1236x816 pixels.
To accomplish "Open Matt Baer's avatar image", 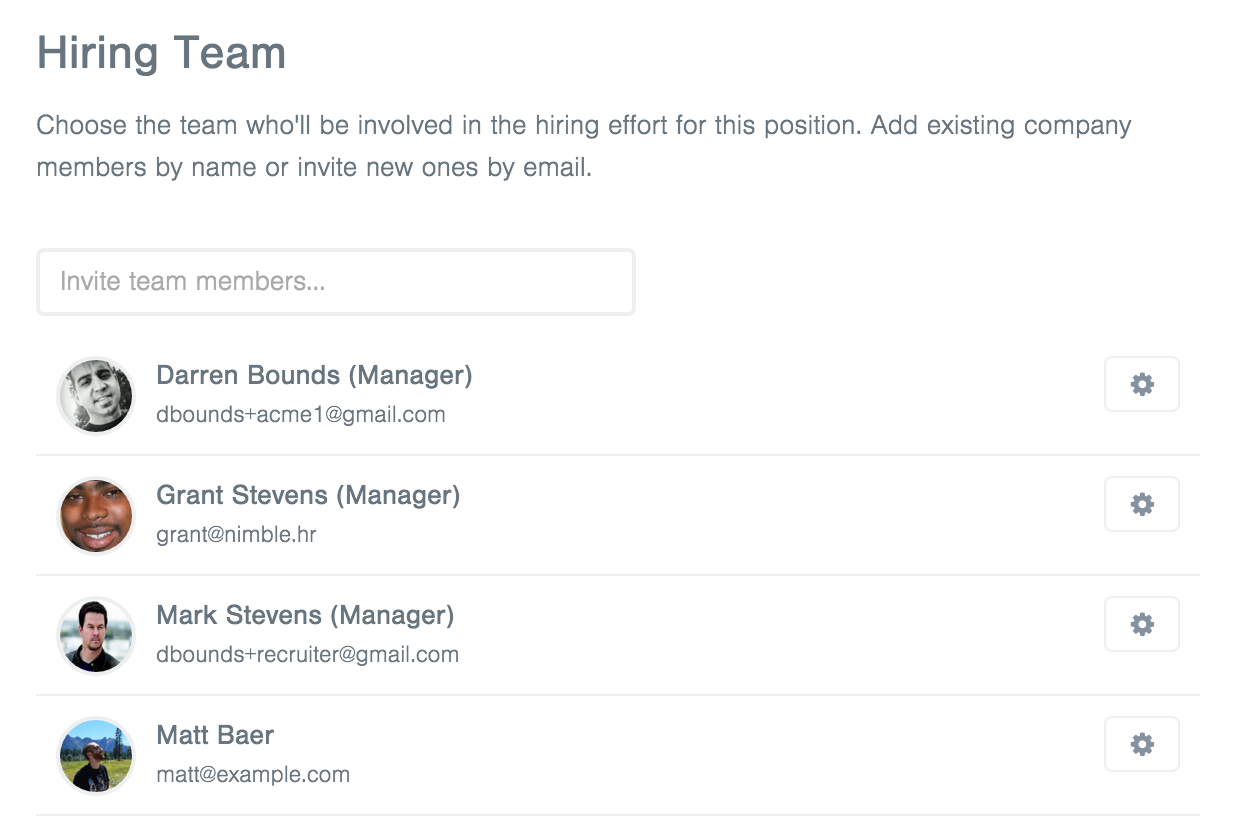I will 96,756.
